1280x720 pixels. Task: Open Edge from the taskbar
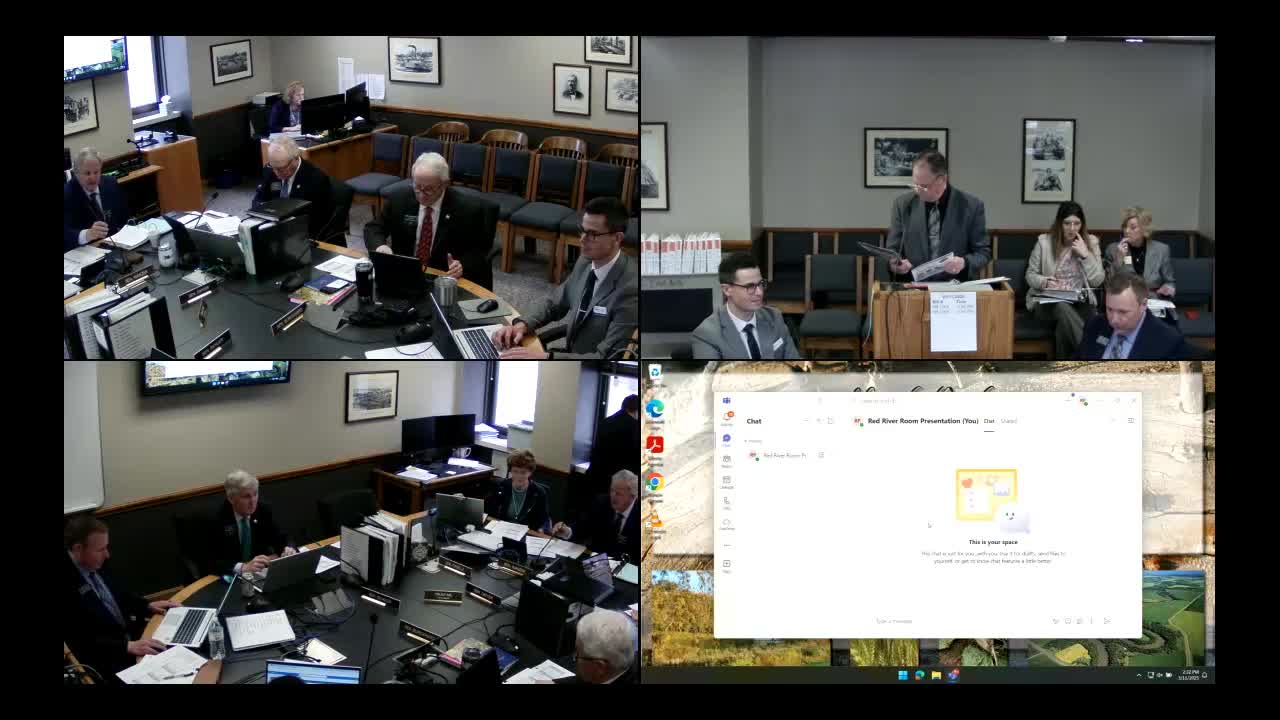[x=920, y=675]
